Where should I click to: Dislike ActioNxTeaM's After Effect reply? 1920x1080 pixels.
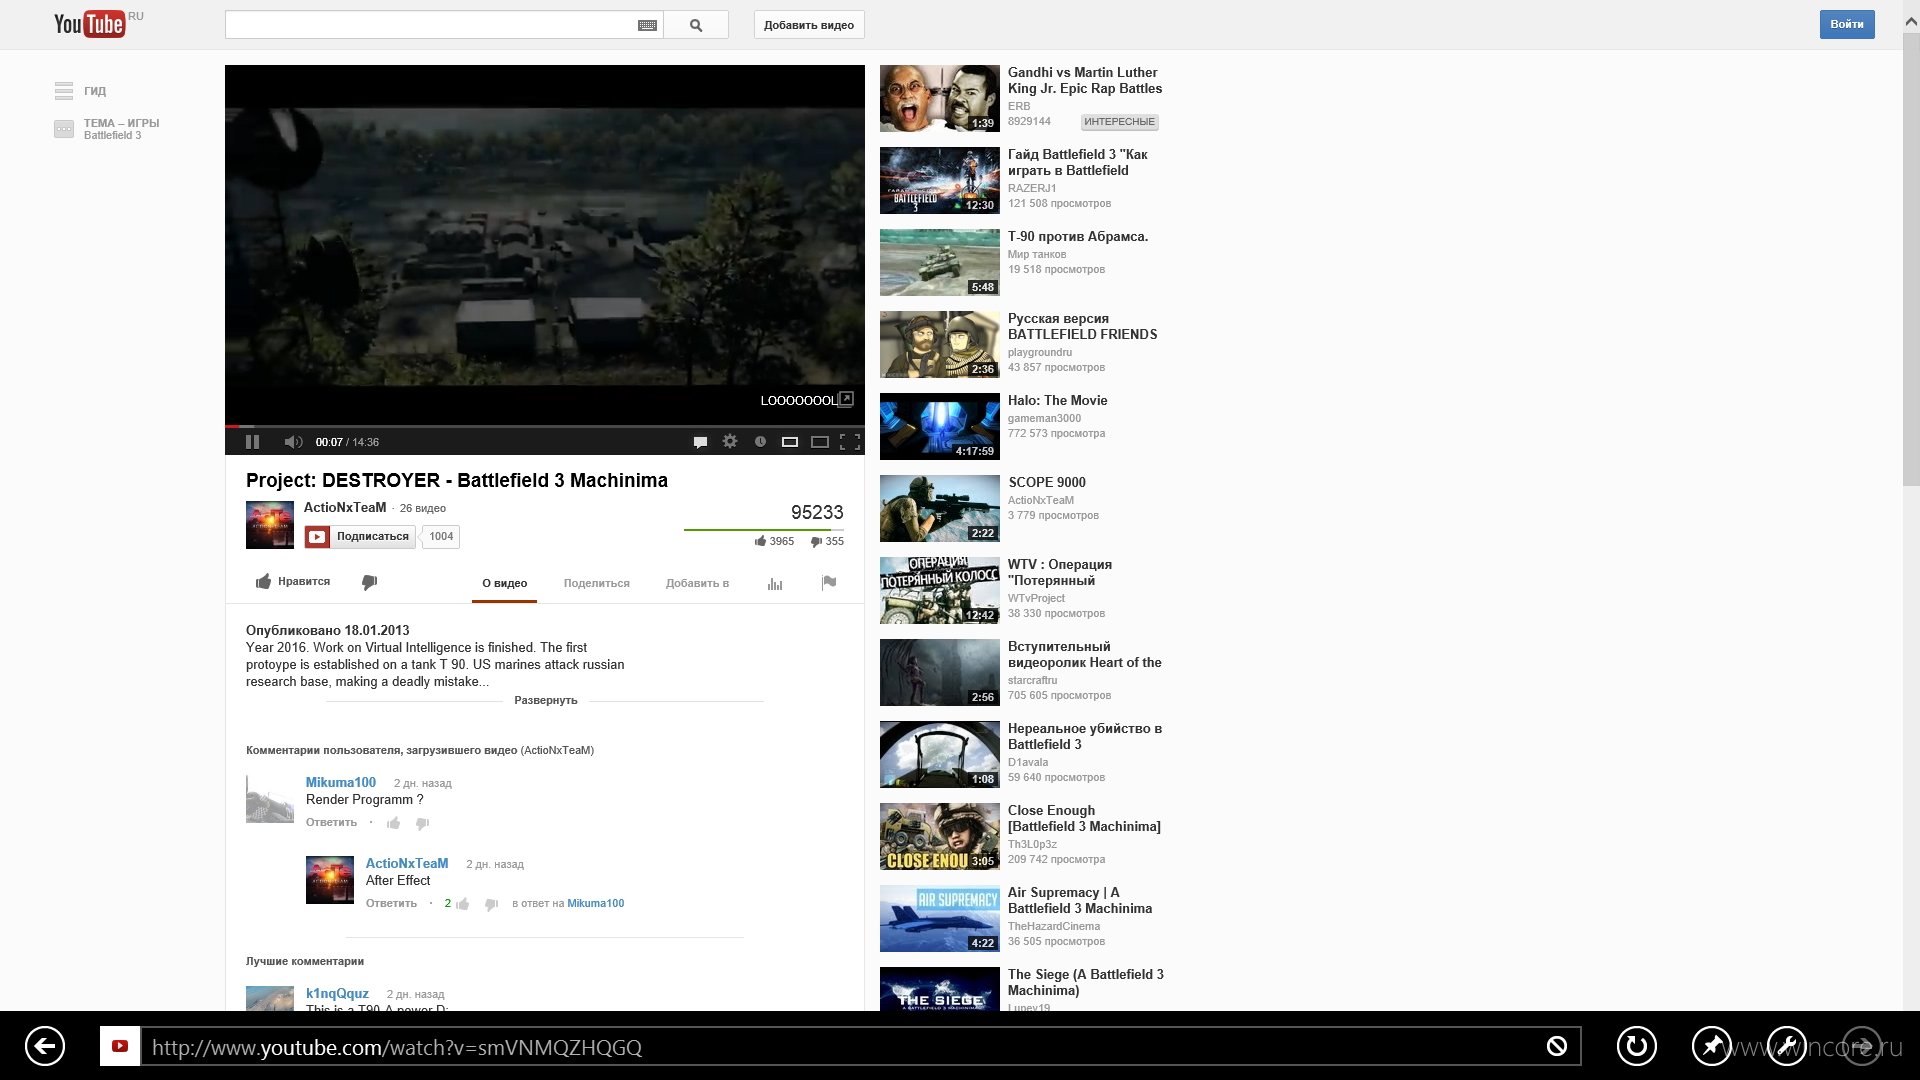click(x=491, y=904)
